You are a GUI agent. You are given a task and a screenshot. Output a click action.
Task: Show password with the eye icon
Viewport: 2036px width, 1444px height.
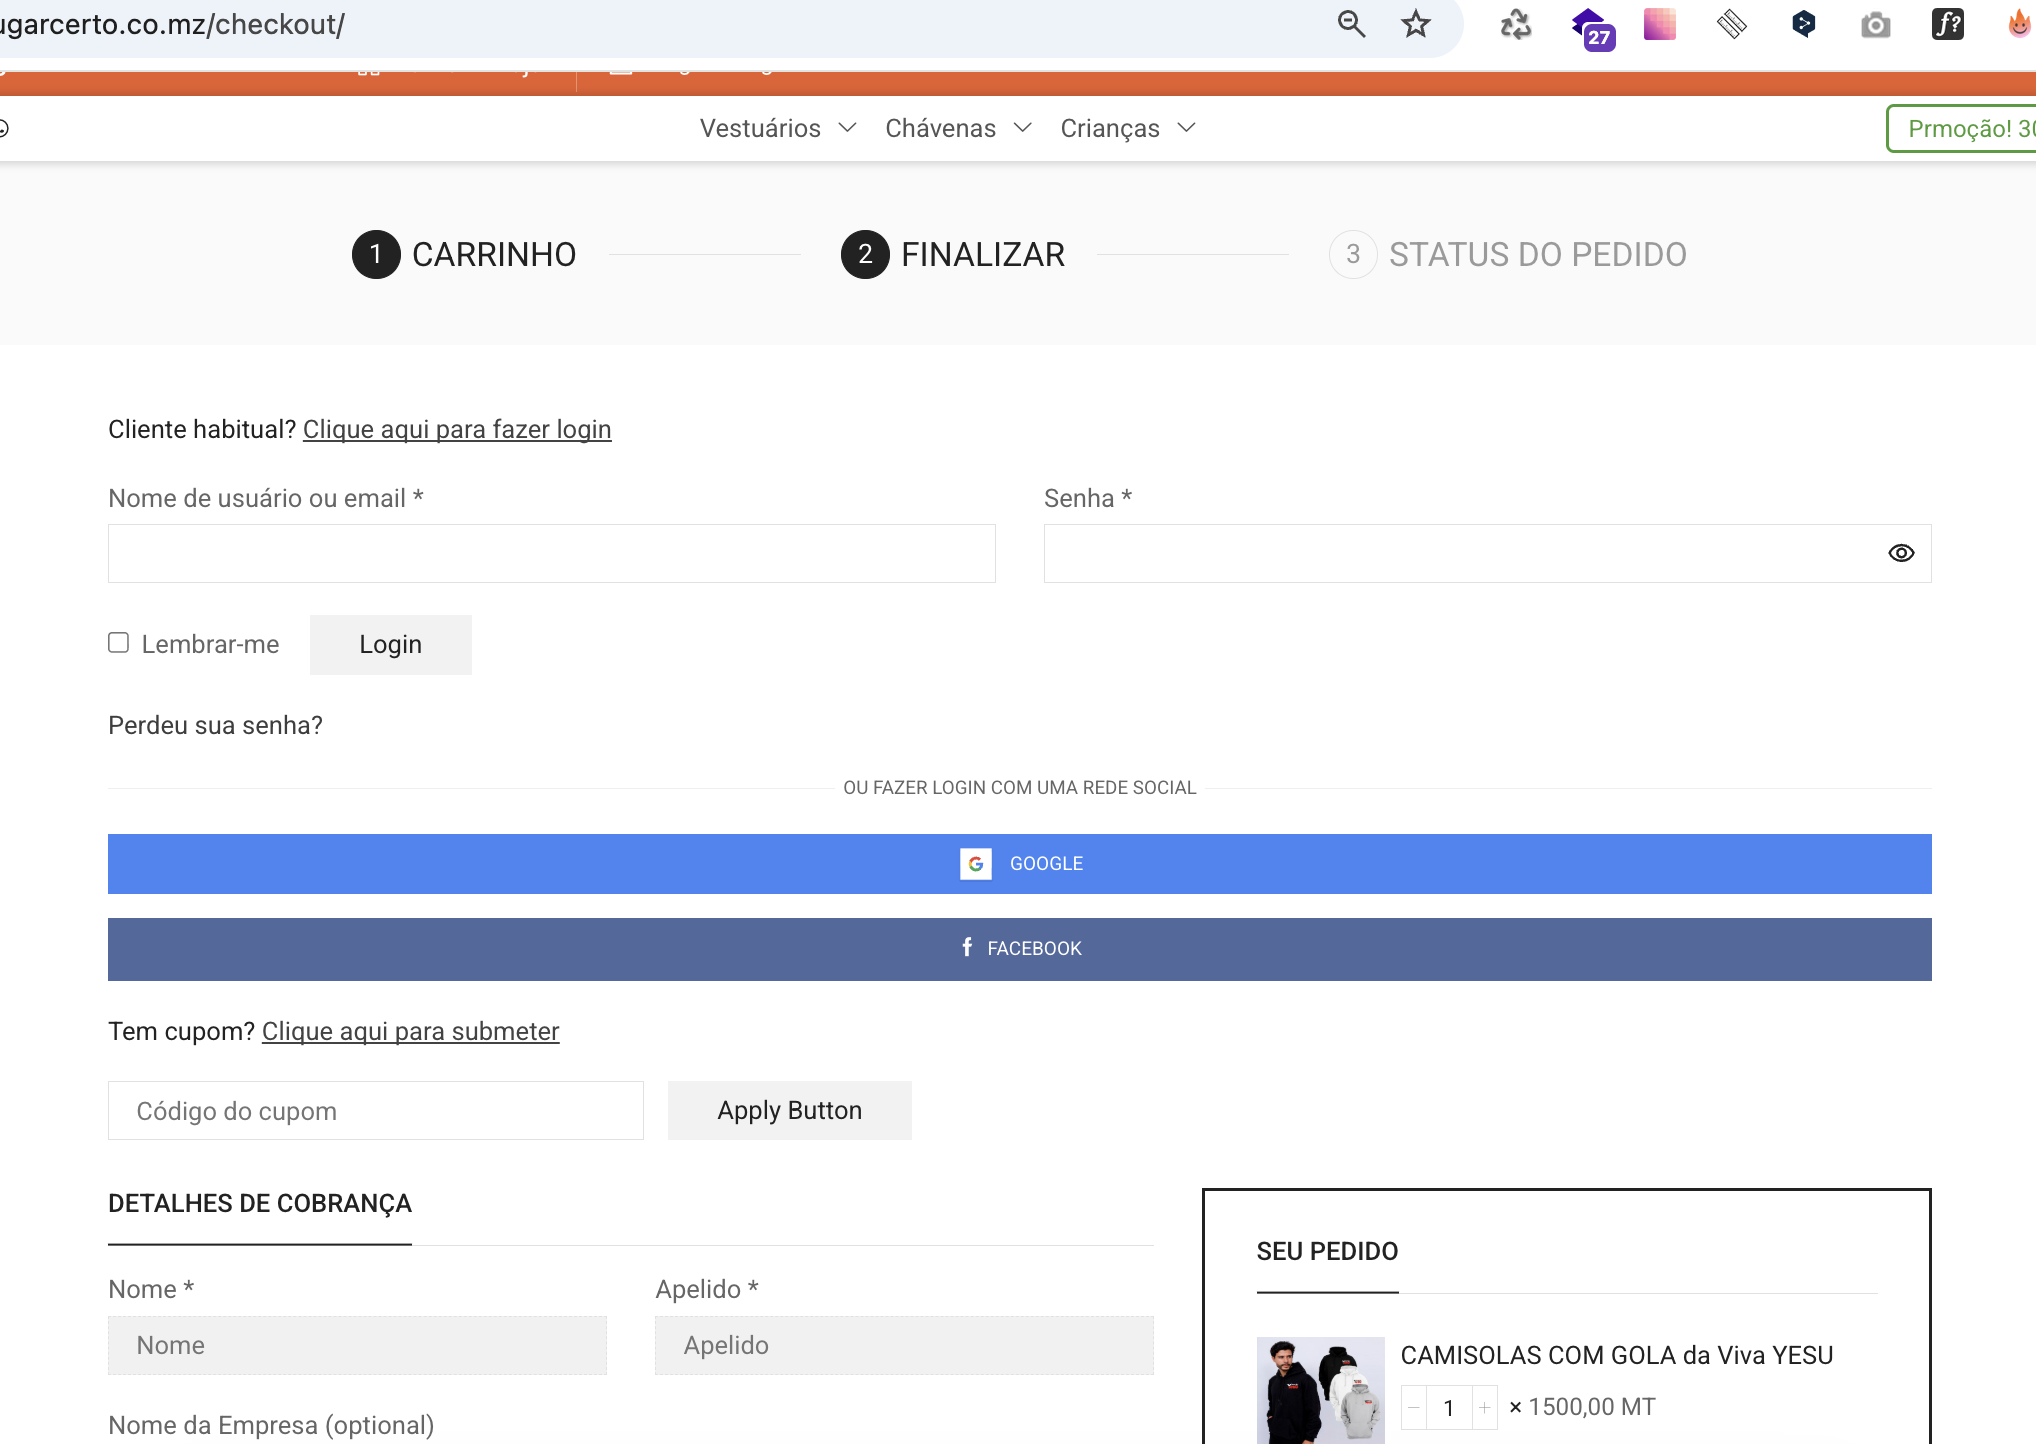click(x=1901, y=553)
